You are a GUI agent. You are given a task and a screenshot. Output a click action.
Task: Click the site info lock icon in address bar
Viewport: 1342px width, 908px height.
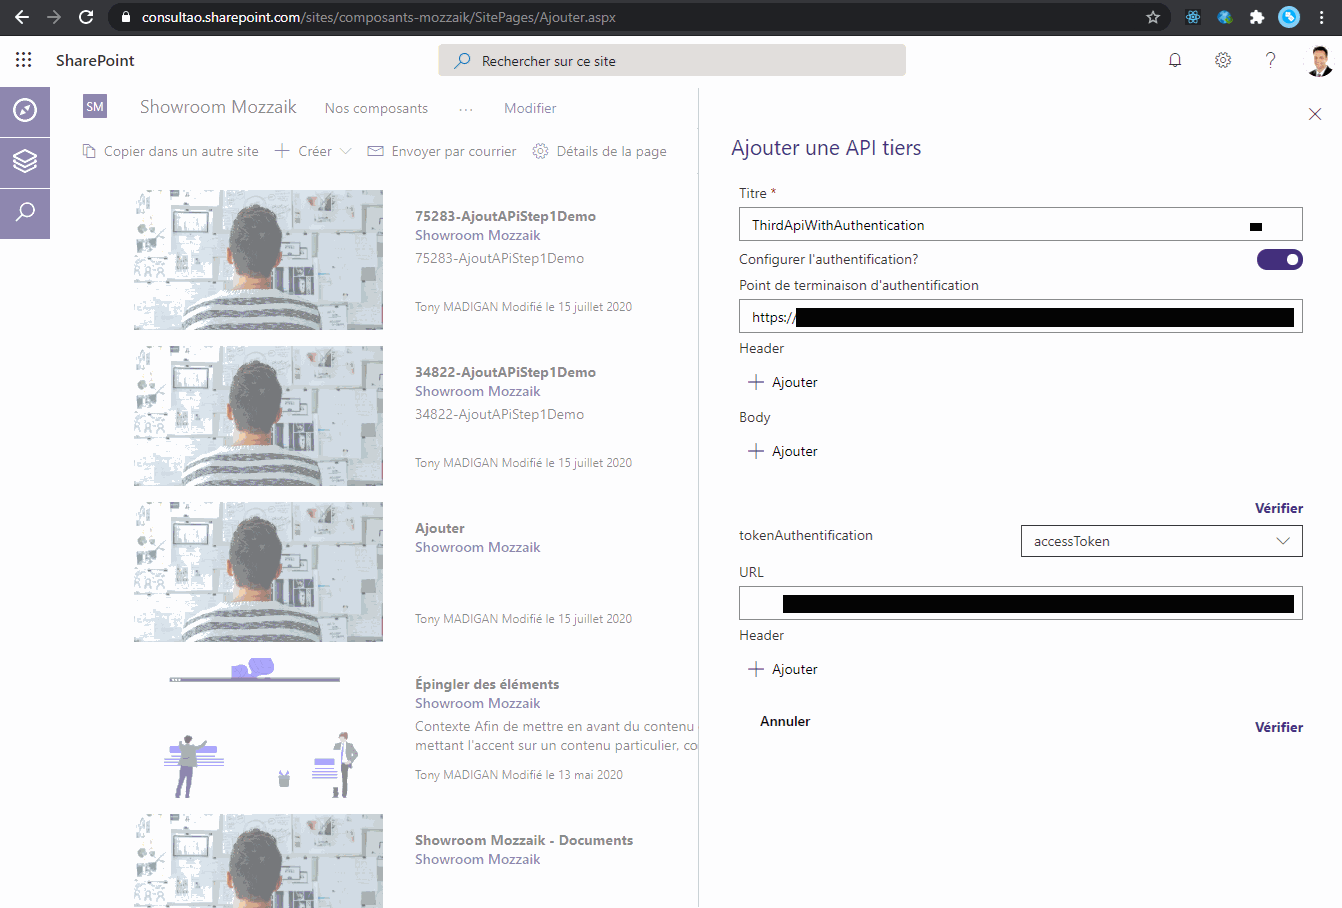tap(125, 17)
